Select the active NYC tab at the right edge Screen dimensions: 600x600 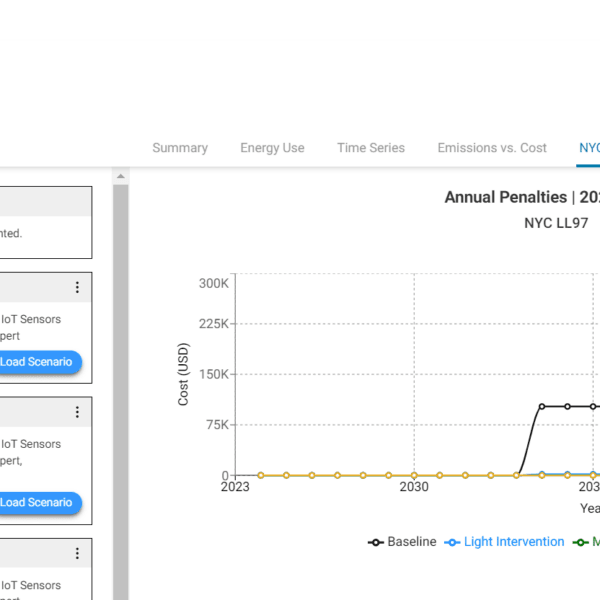[589, 148]
